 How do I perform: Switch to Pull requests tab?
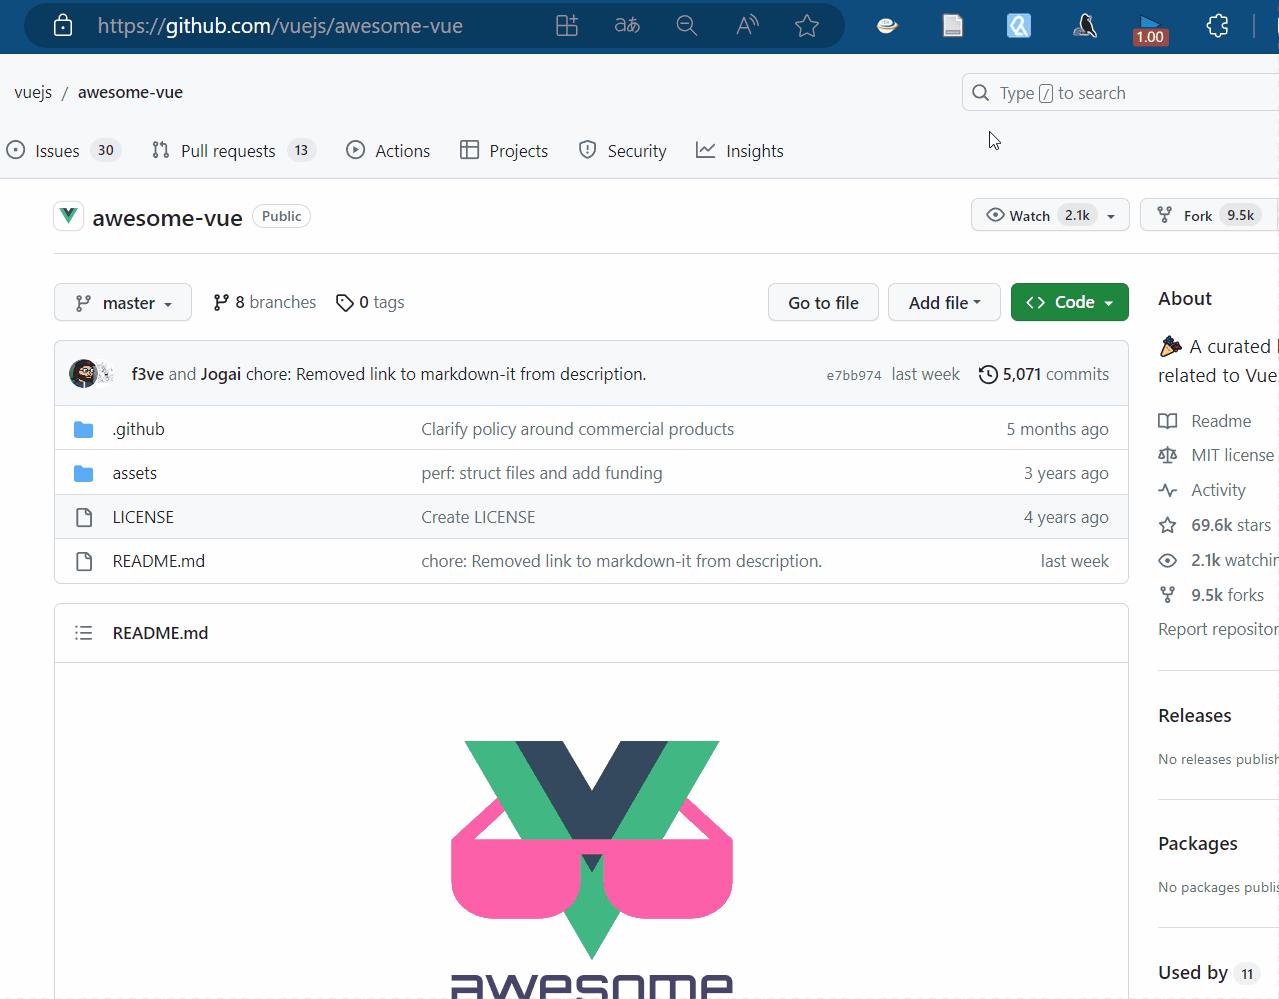click(x=233, y=150)
